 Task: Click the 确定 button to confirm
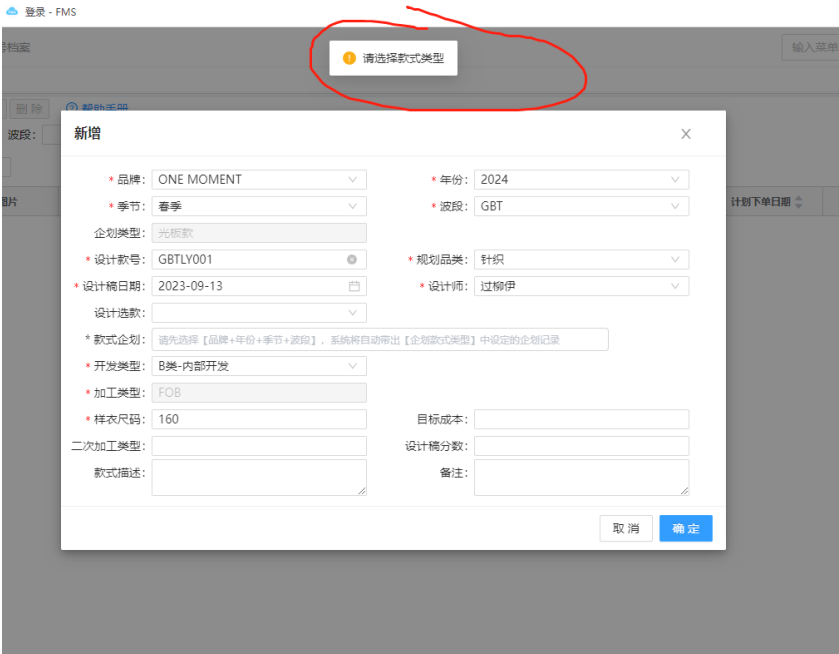[685, 529]
